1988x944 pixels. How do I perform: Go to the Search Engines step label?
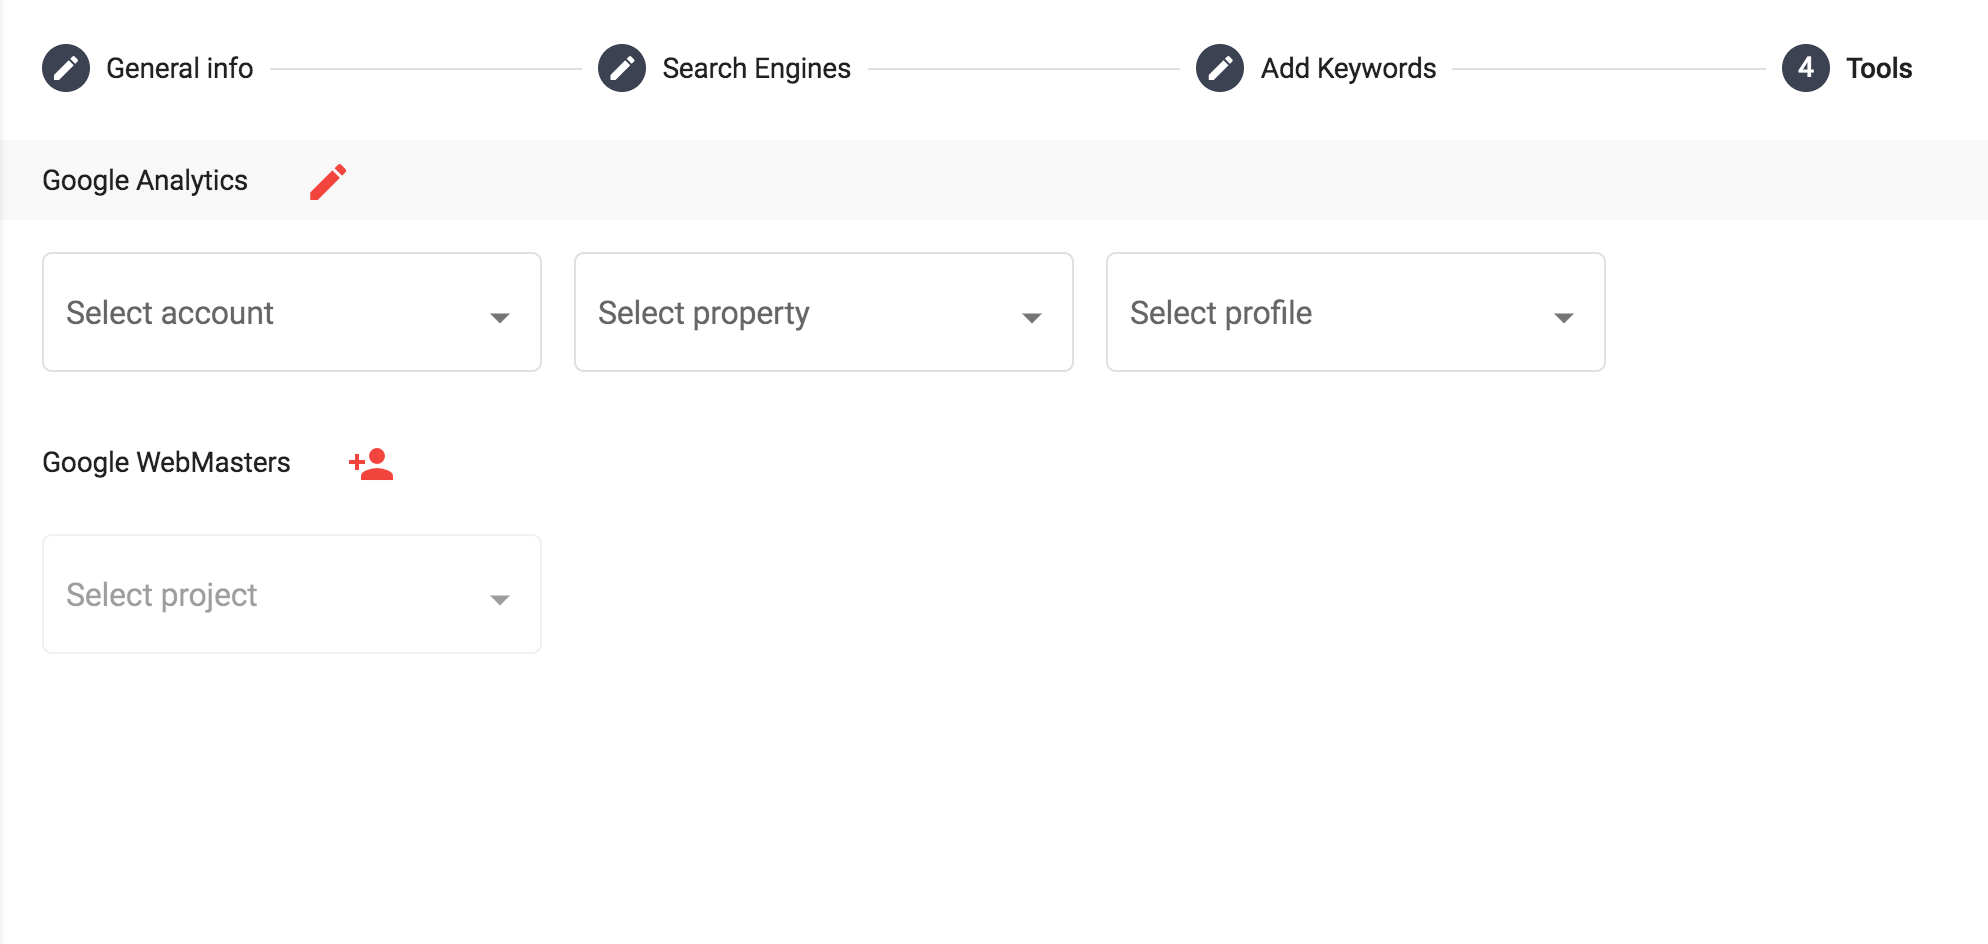(757, 68)
